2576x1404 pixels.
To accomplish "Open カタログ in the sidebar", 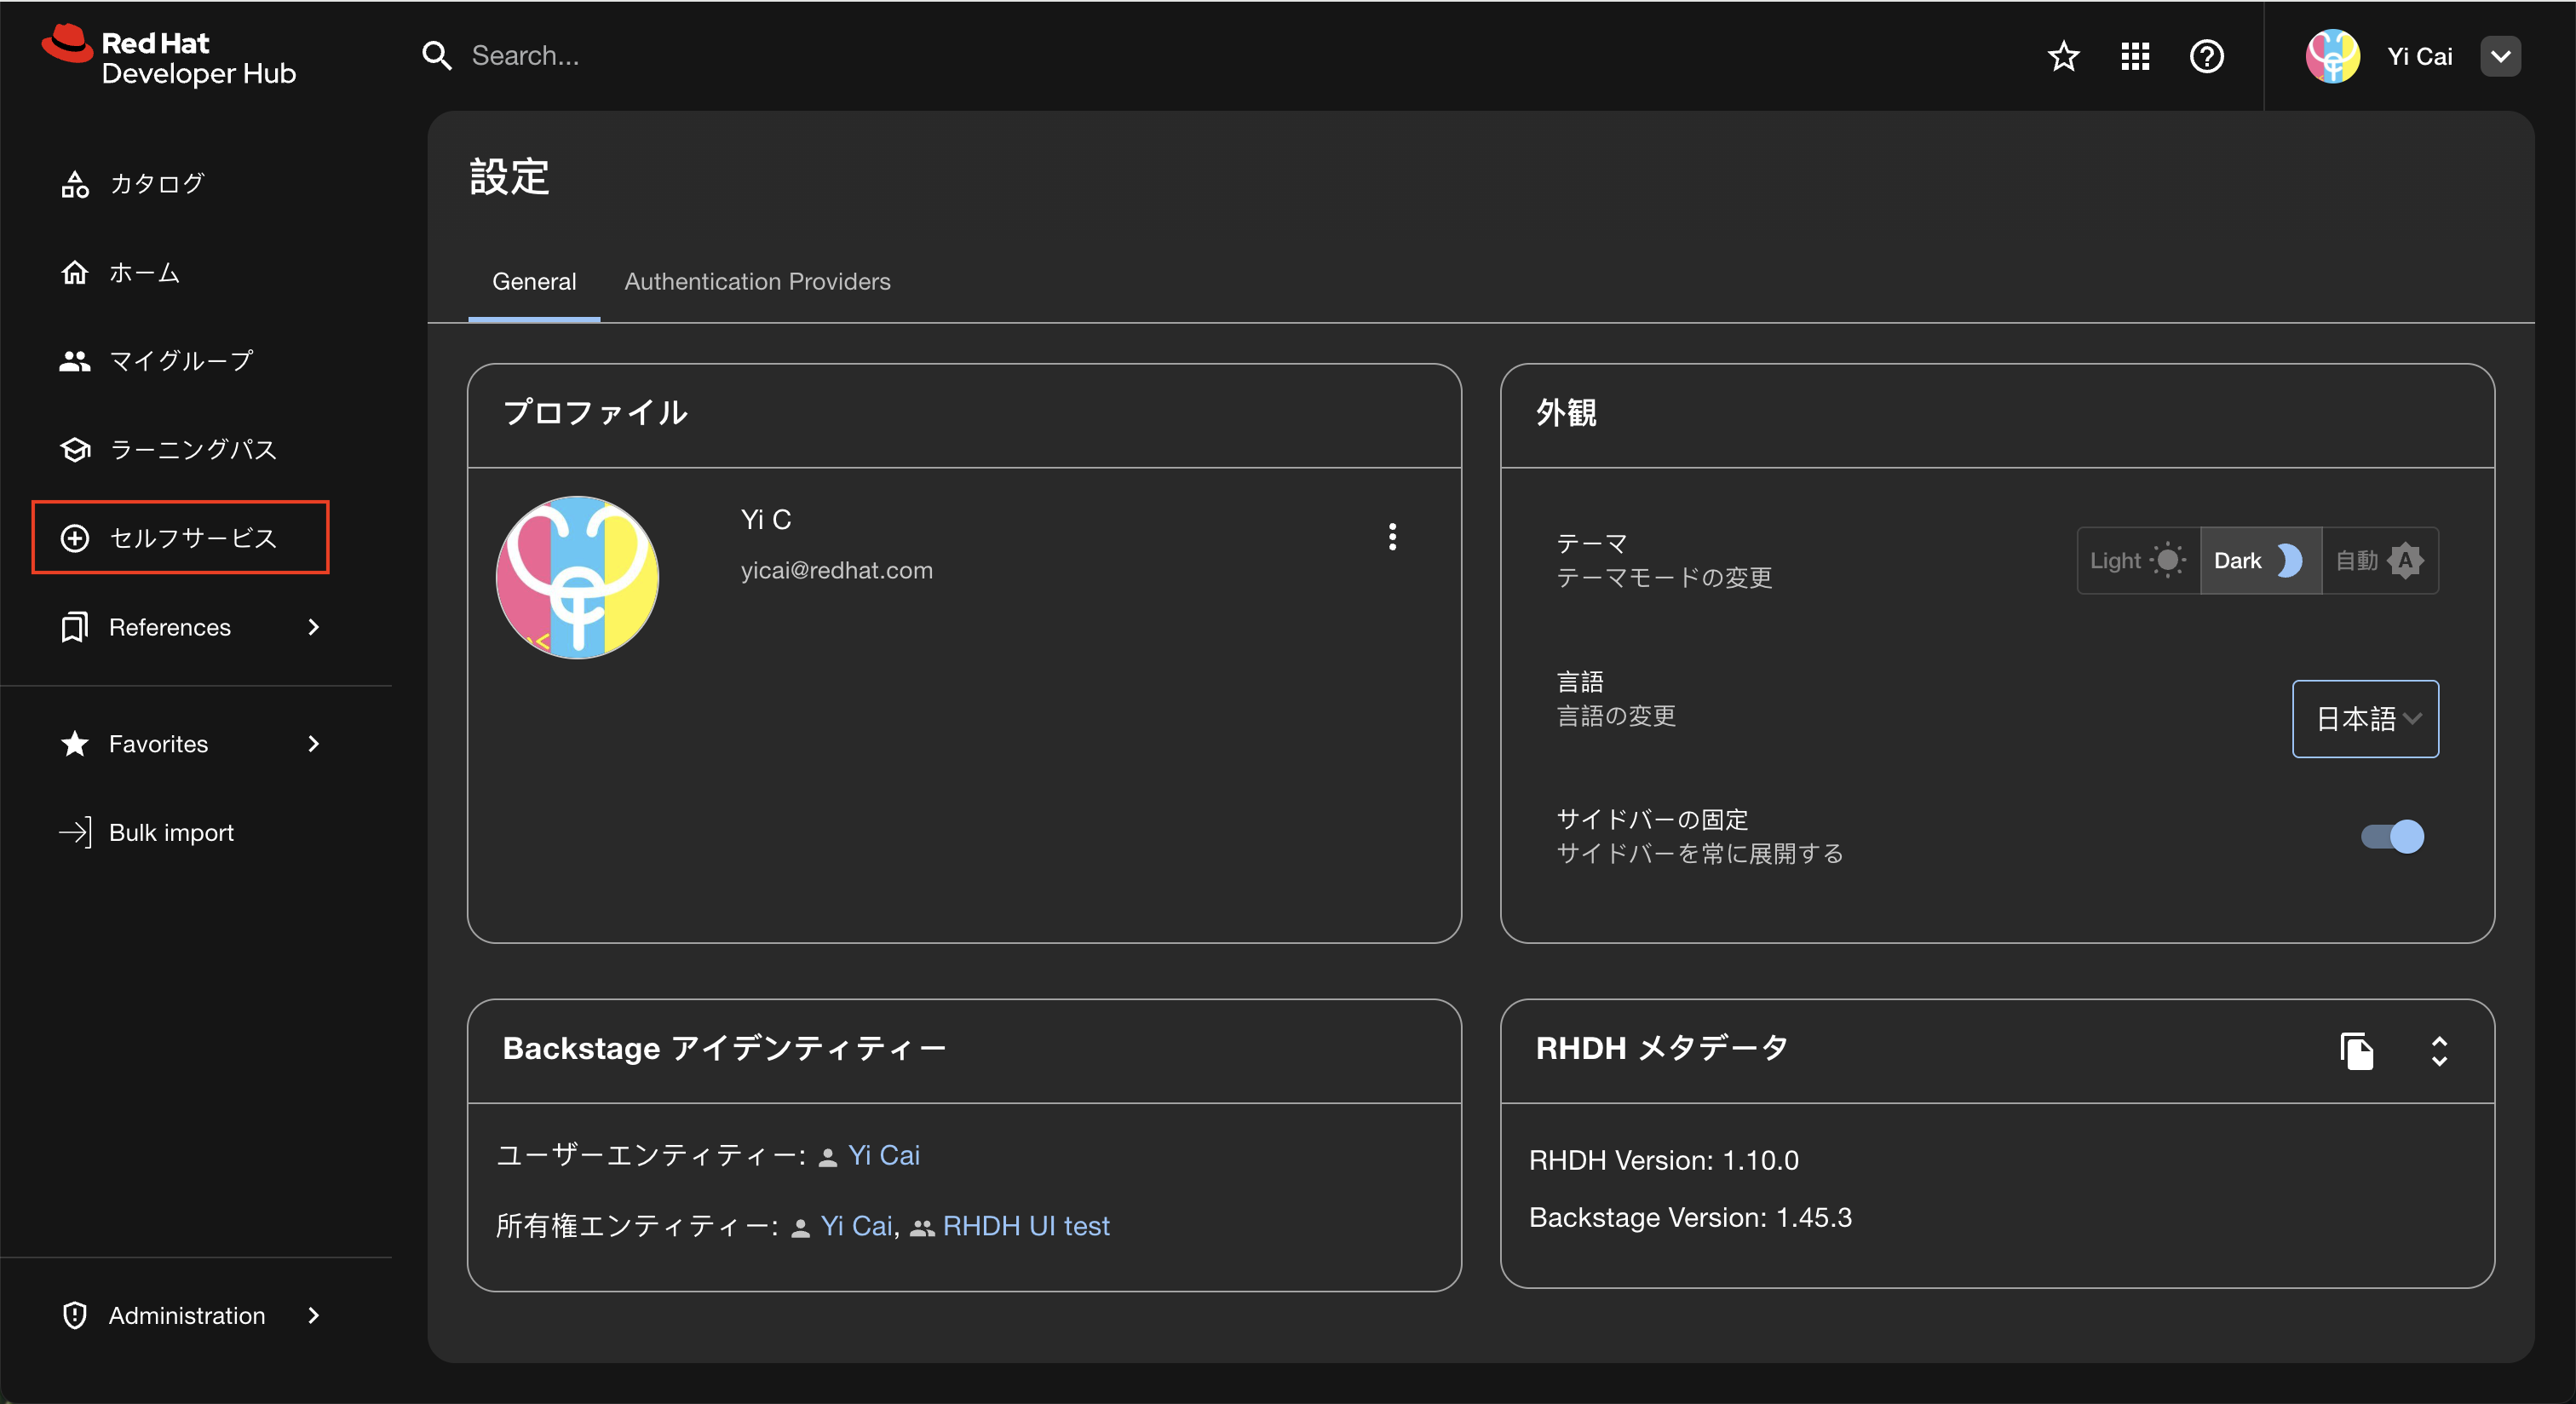I will (157, 184).
